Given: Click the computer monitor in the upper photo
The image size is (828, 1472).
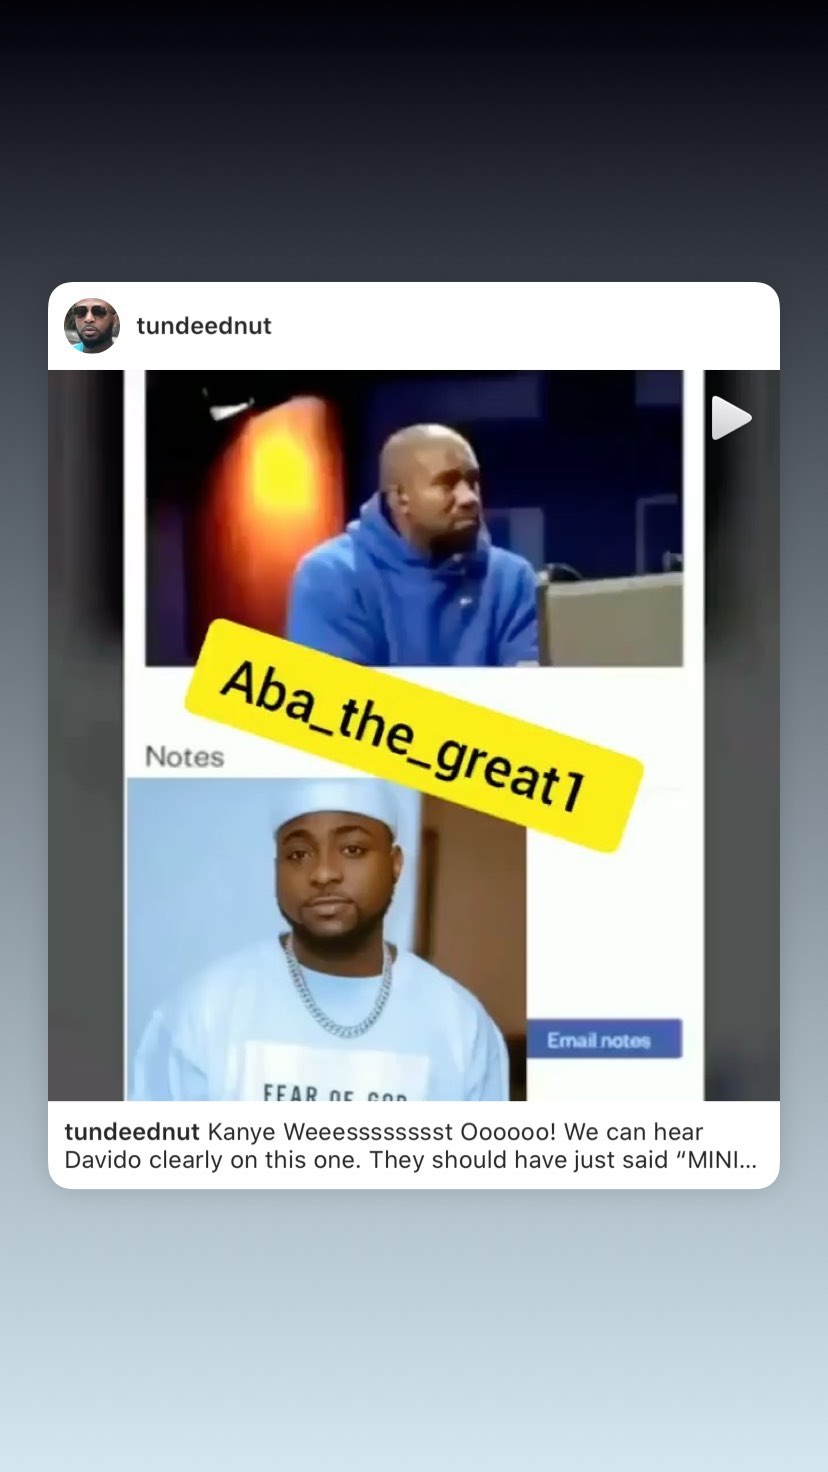Looking at the screenshot, I should [612, 620].
